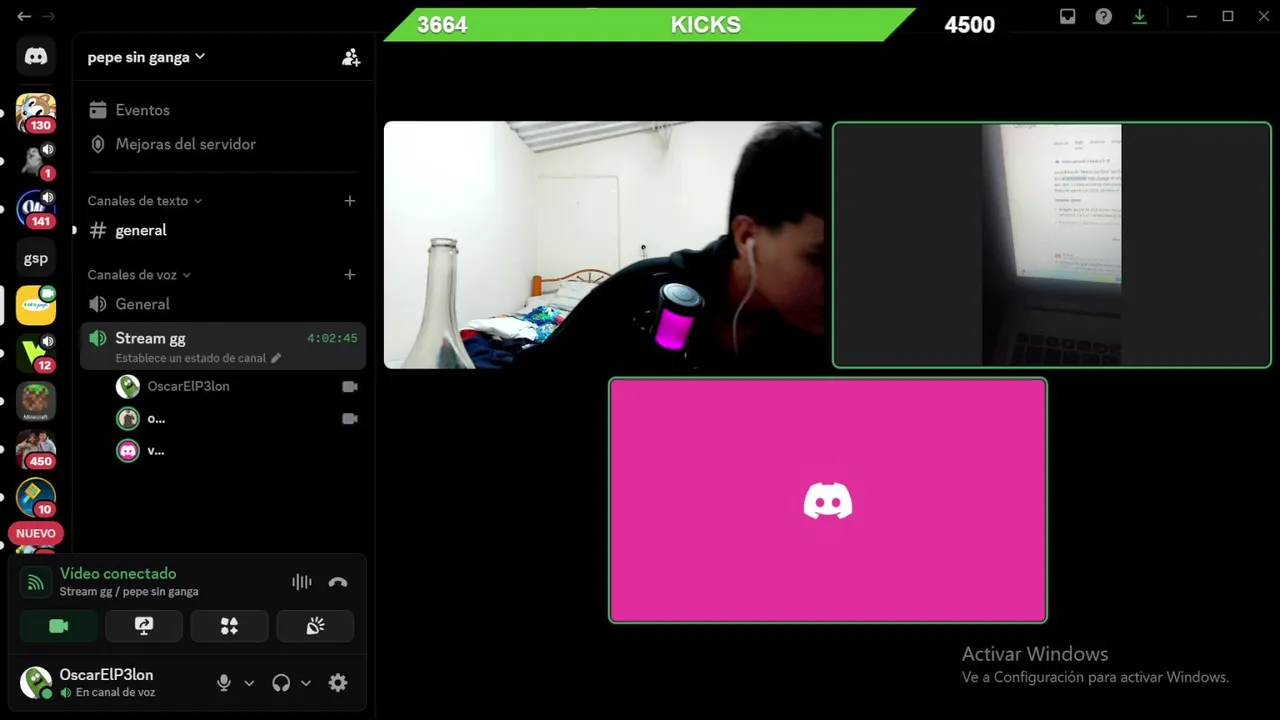Screen dimensions: 1280x720
Task: Collapse Canales de voz category
Action: (x=138, y=275)
